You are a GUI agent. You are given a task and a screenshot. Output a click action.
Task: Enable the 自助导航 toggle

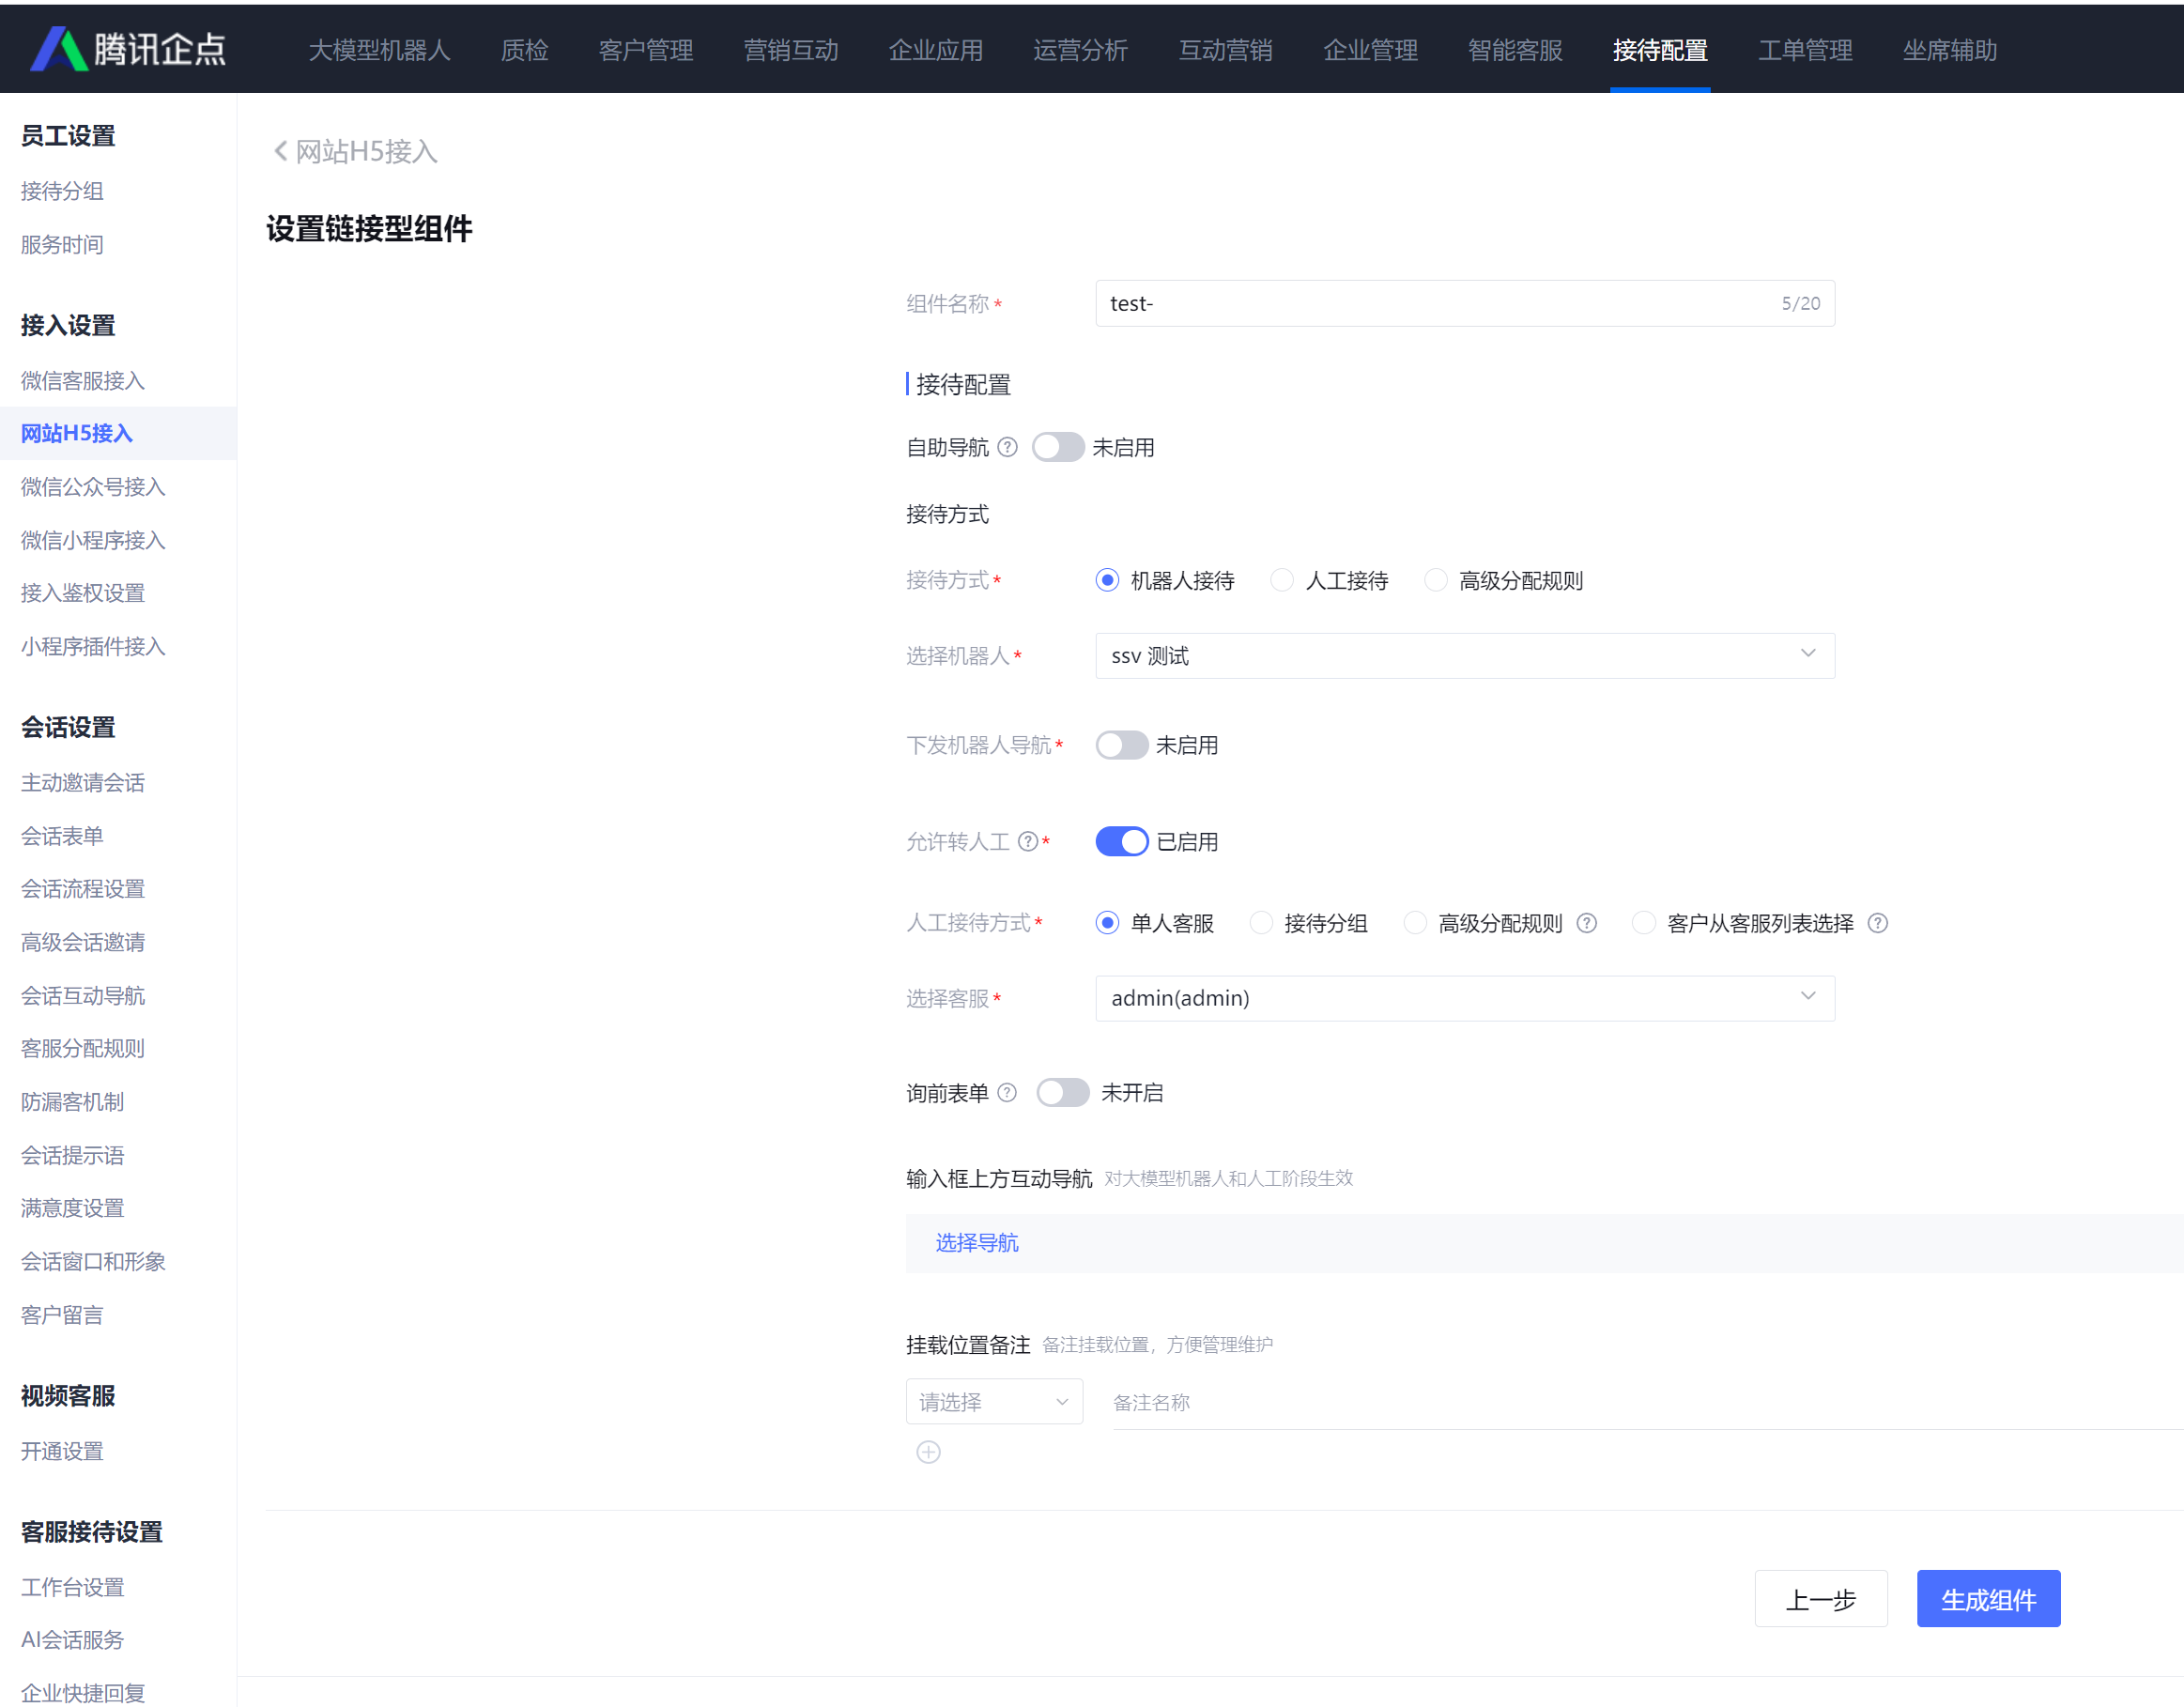tap(1058, 447)
